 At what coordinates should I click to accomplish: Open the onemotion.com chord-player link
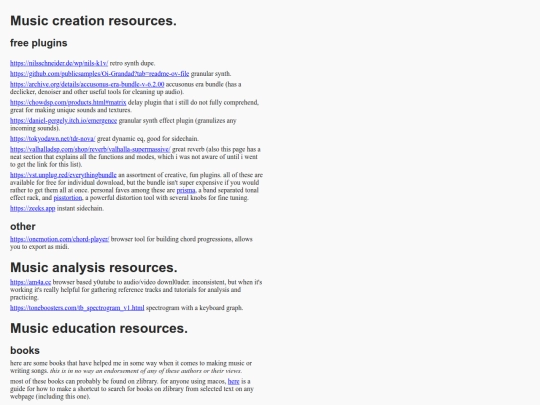[60, 239]
